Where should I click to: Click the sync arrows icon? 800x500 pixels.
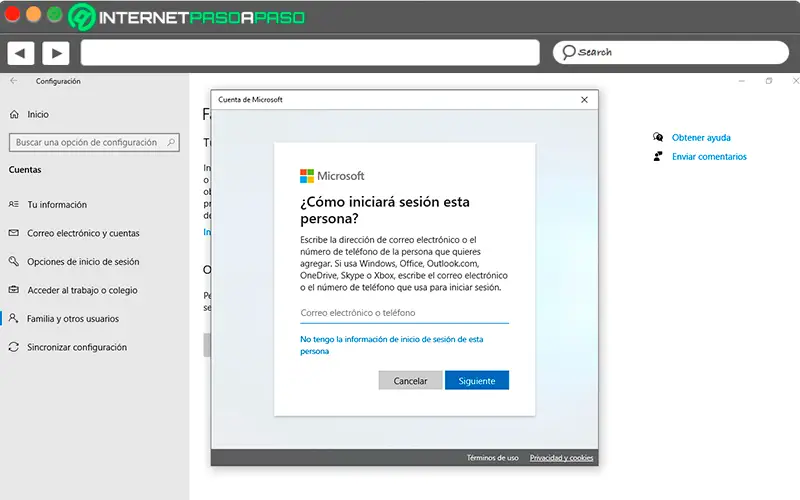[14, 347]
